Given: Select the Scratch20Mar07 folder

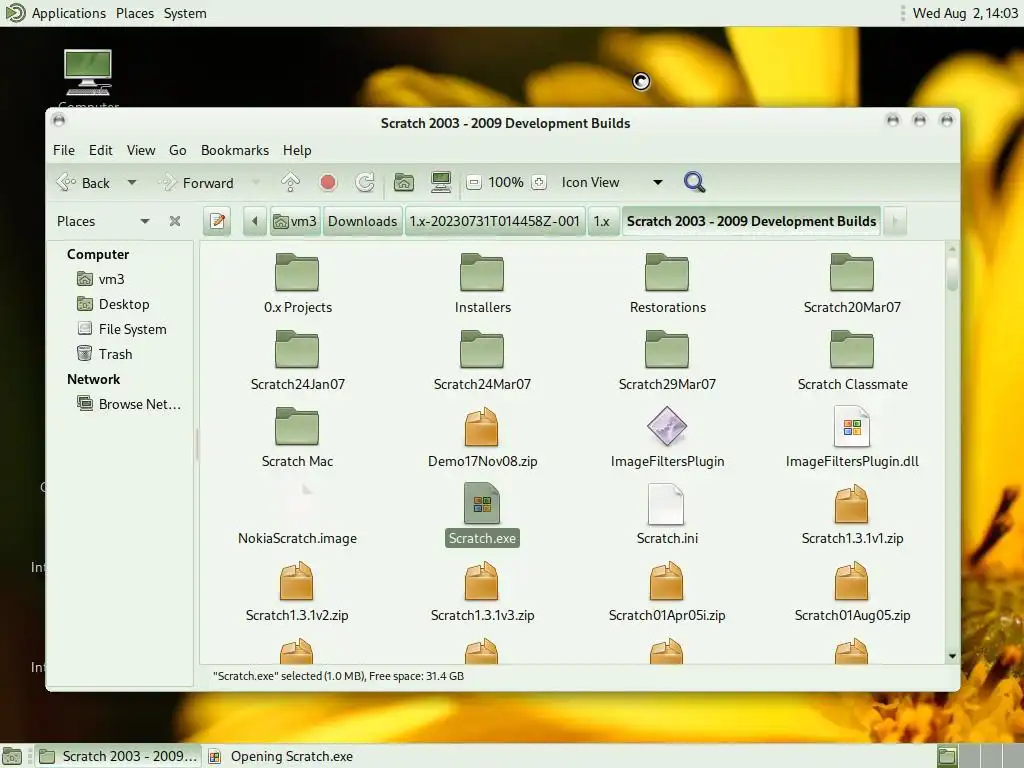Looking at the screenshot, I should tap(852, 283).
